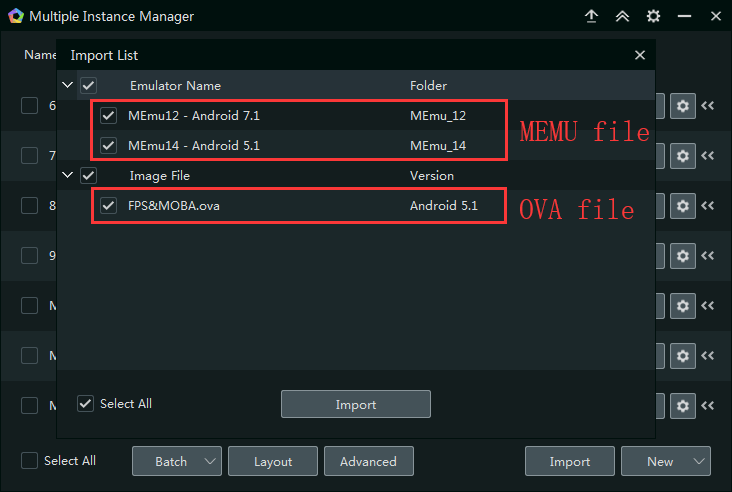The width and height of the screenshot is (732, 492).
Task: Click the Layout button
Action: 273,461
